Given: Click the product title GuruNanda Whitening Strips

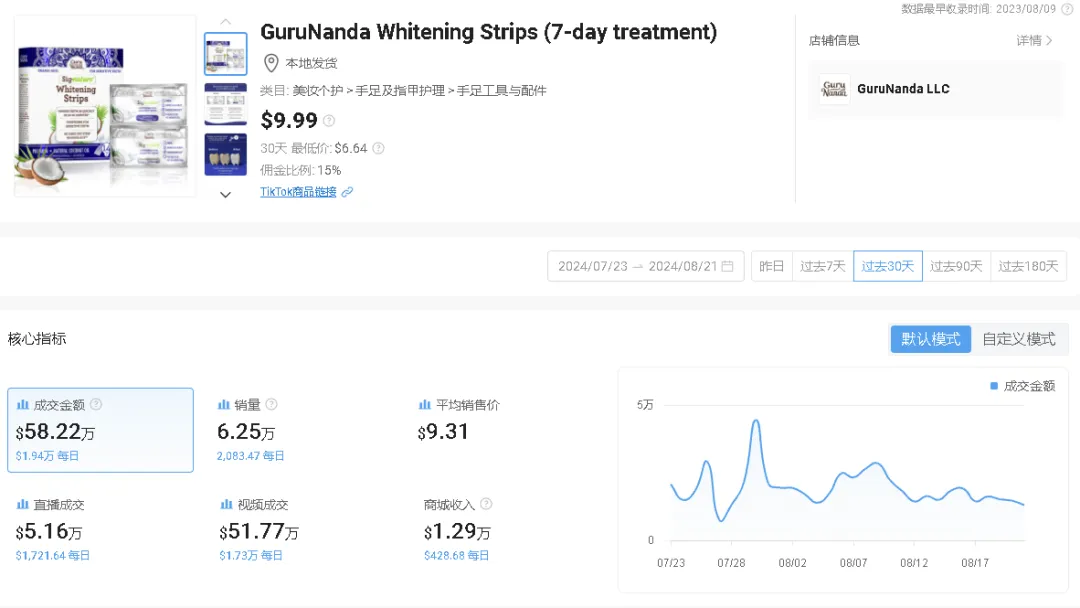Looking at the screenshot, I should 488,32.
